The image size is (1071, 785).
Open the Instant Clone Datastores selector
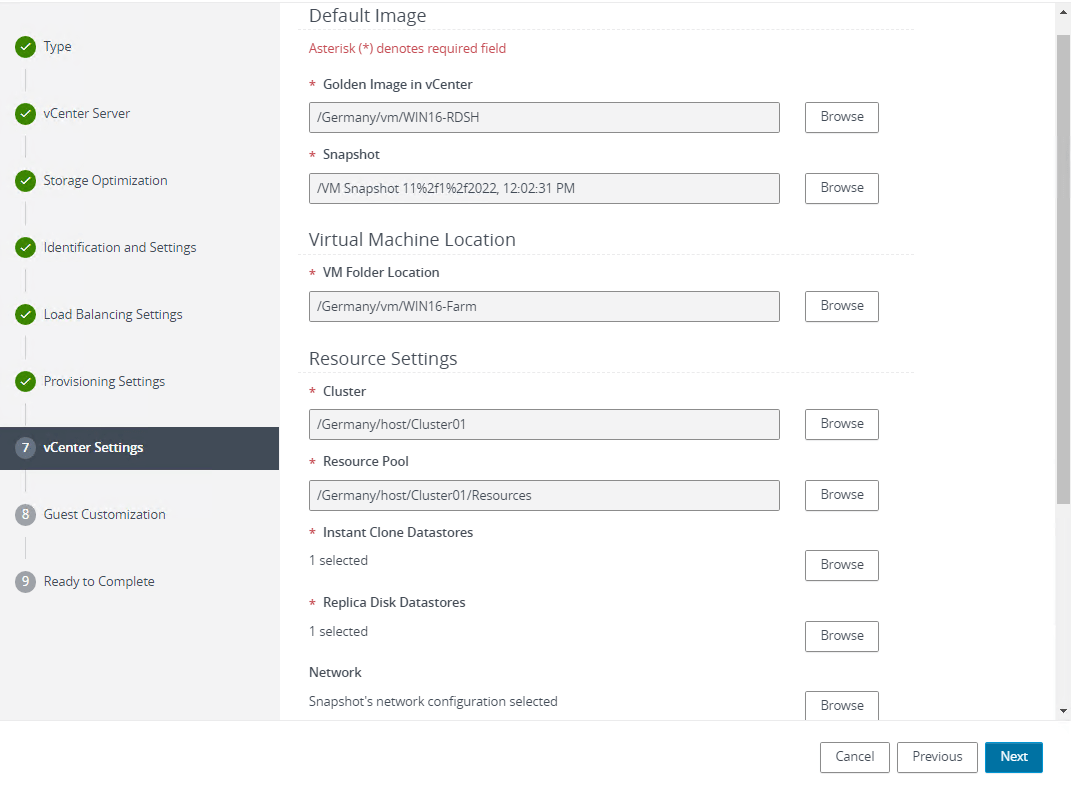point(841,565)
